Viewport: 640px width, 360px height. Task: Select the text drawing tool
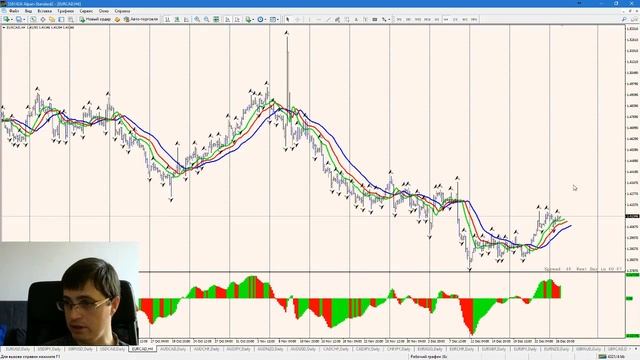(356, 19)
